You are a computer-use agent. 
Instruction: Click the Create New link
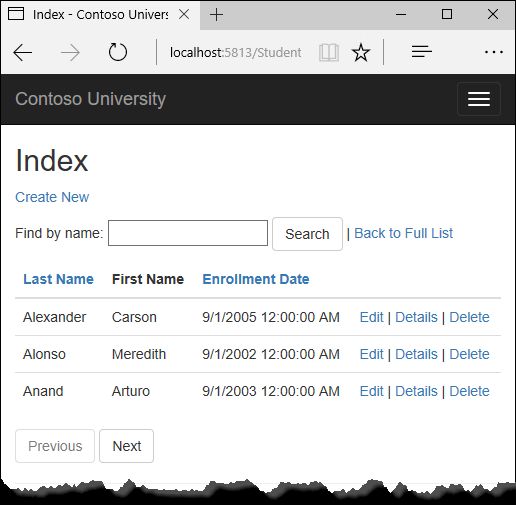pos(52,197)
